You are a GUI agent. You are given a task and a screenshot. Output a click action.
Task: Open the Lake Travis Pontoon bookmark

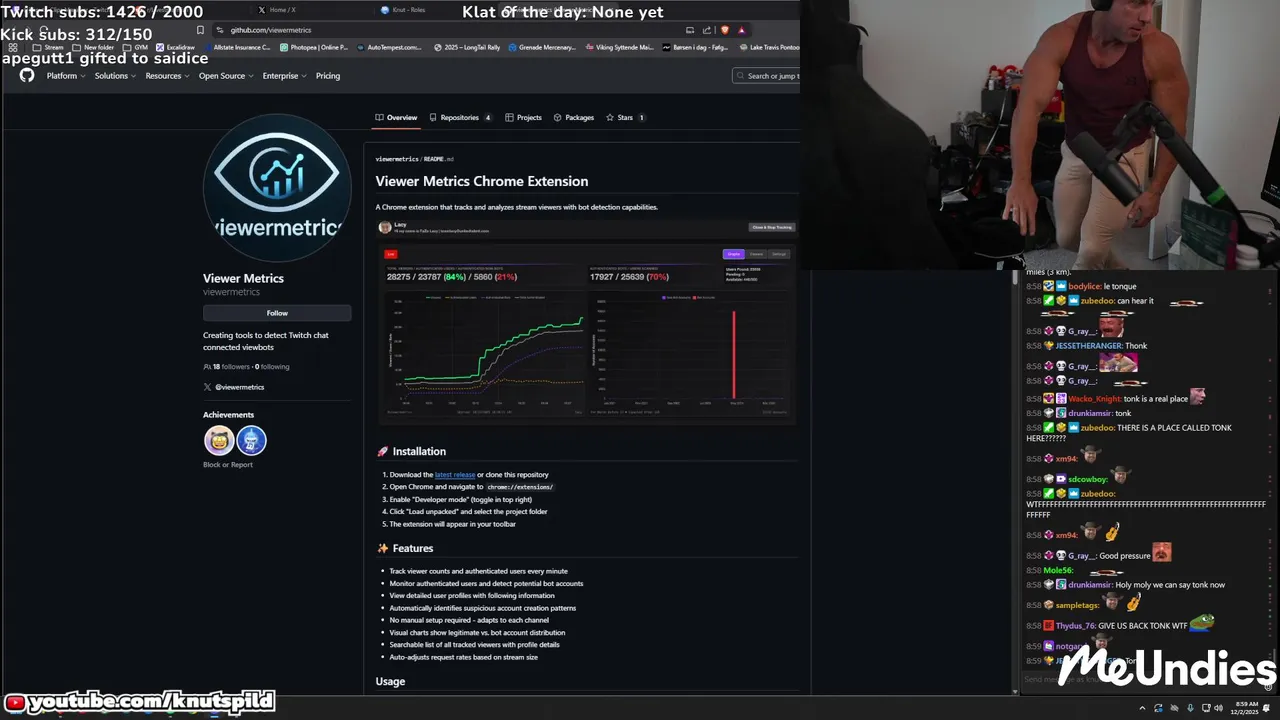(769, 47)
